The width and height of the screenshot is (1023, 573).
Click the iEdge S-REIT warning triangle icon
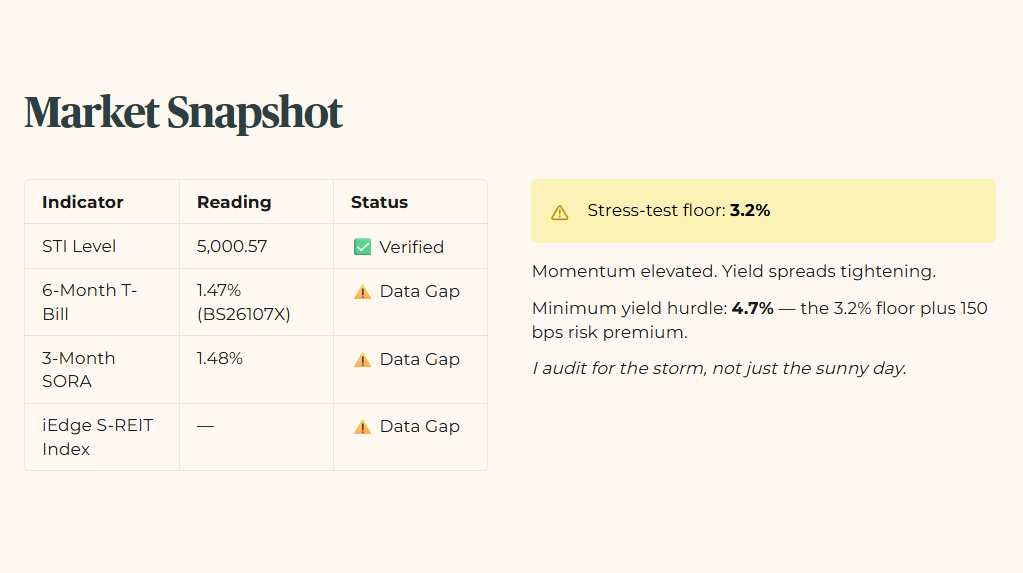(x=362, y=427)
